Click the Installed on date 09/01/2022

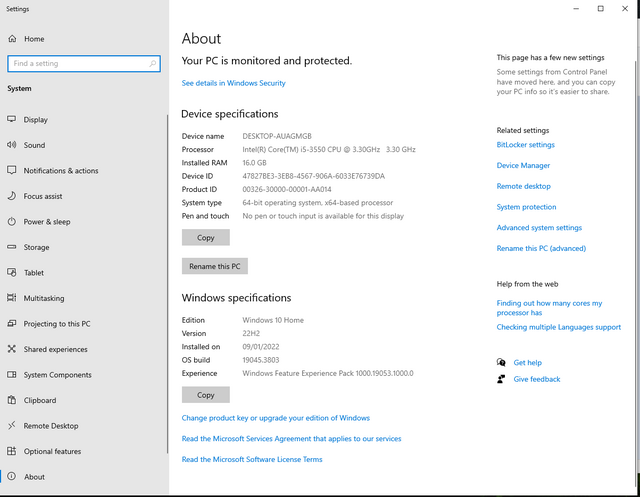(261, 347)
